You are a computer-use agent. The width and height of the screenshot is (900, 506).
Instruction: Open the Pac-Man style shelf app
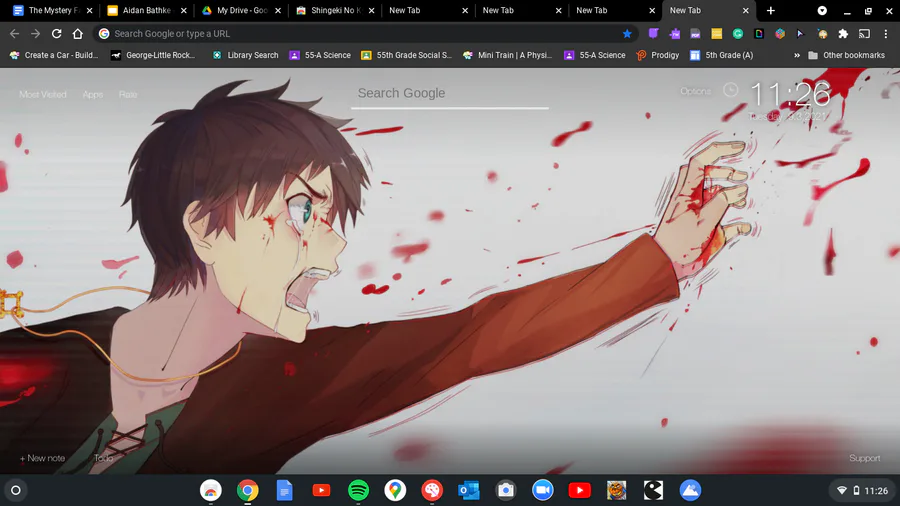coord(653,490)
